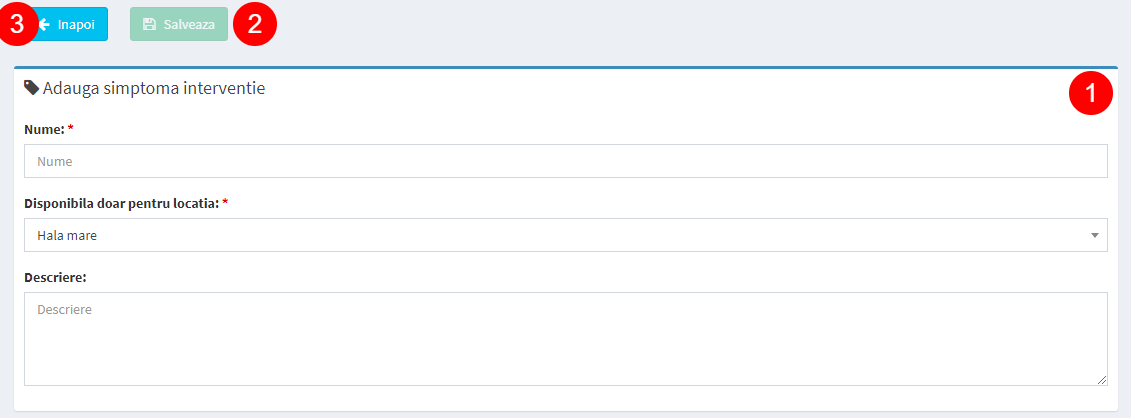Click the left arrow icon on Inapoi
Viewport: 1131px width, 418px height.
[44, 24]
